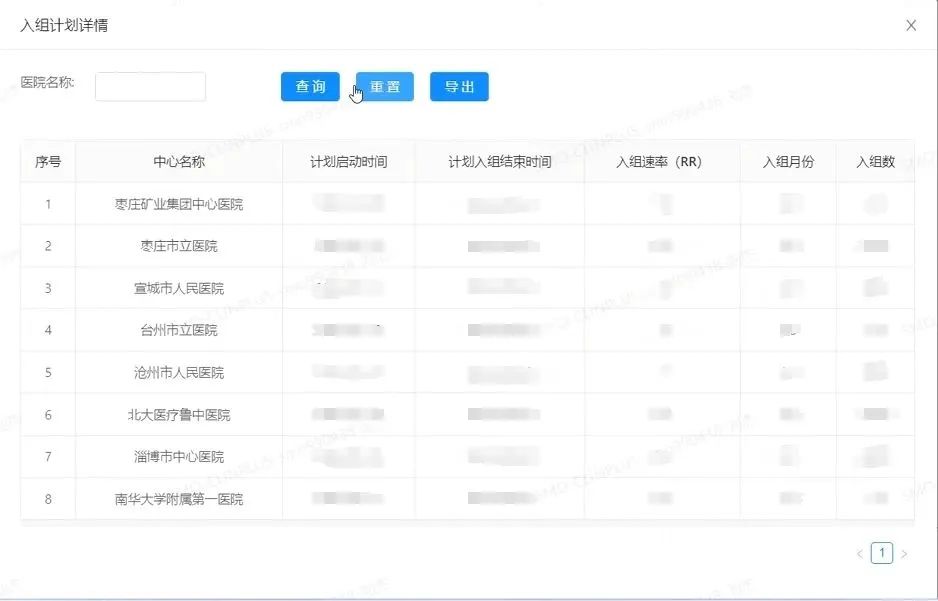Screen dimensions: 938x601
Task: Select the 北大医疗鲁中医院 row
Action: coord(467,414)
